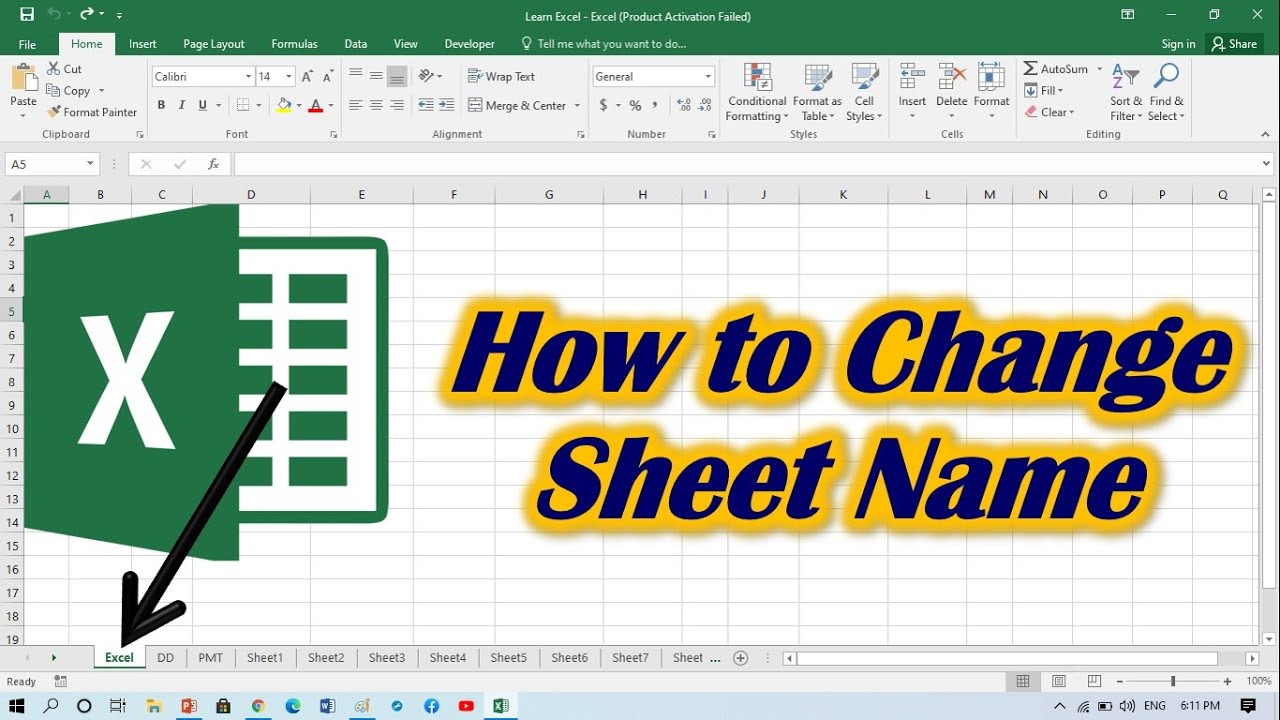Select the Sheet3 worksheet tab

(x=387, y=658)
